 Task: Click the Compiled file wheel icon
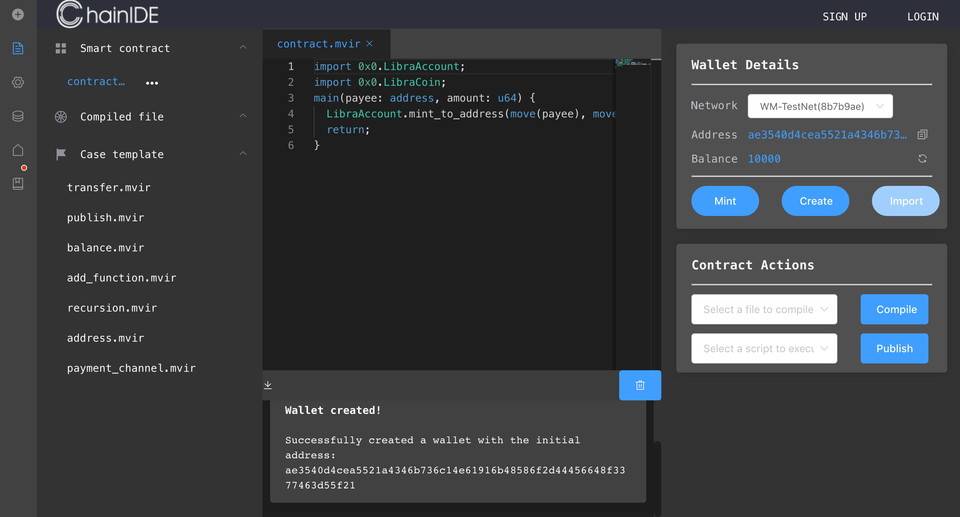coord(61,116)
